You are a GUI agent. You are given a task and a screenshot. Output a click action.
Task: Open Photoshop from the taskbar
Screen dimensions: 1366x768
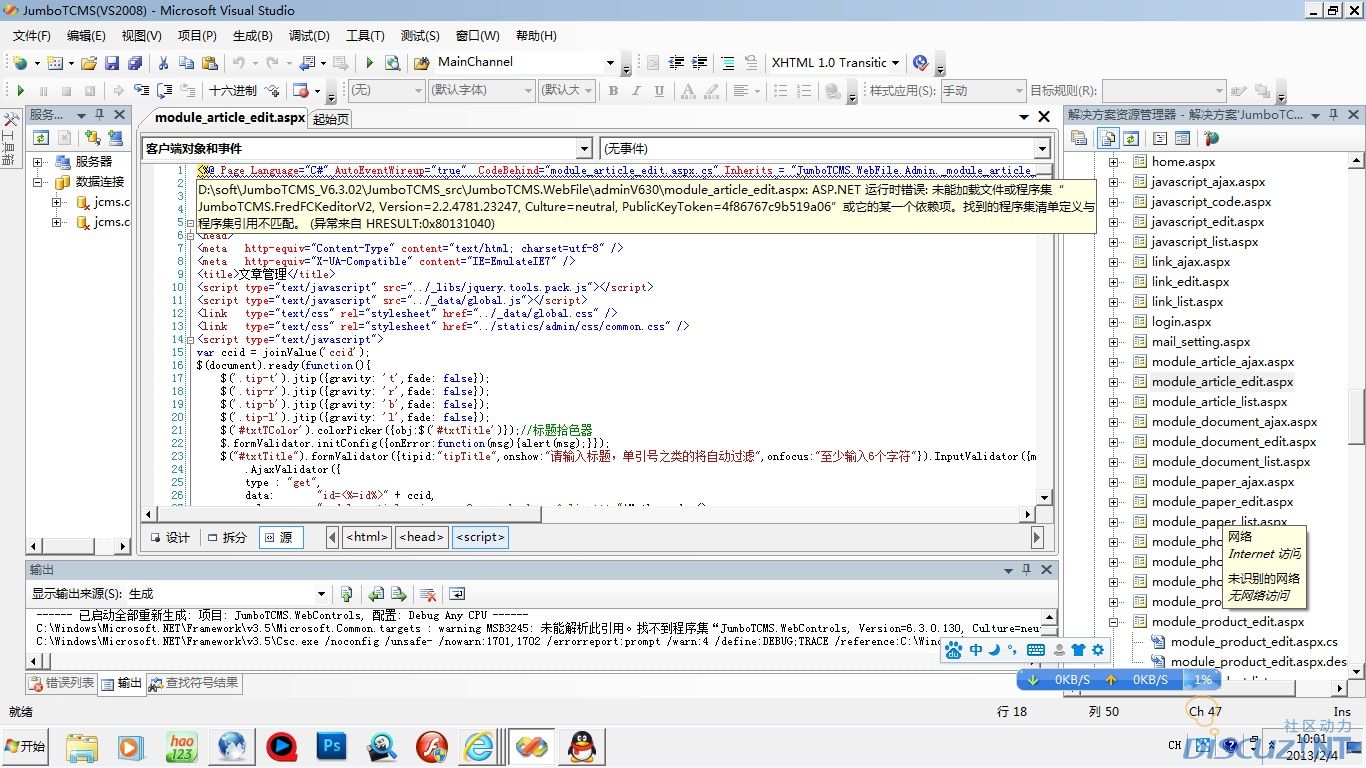point(330,746)
